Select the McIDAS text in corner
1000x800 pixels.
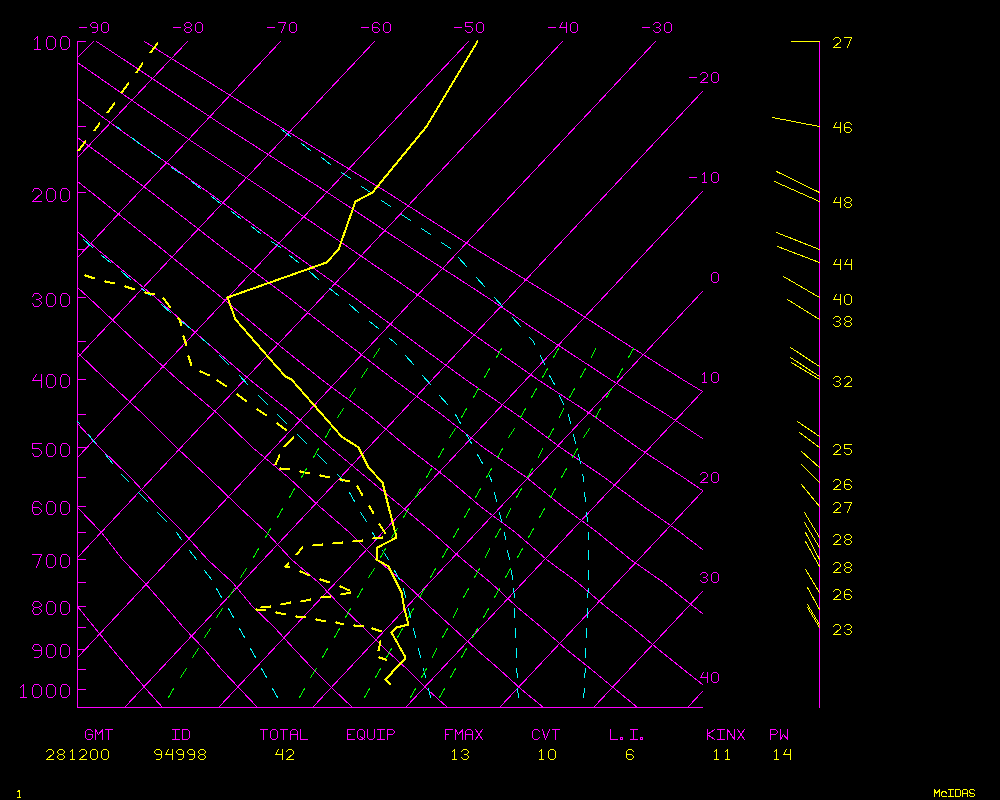click(954, 793)
